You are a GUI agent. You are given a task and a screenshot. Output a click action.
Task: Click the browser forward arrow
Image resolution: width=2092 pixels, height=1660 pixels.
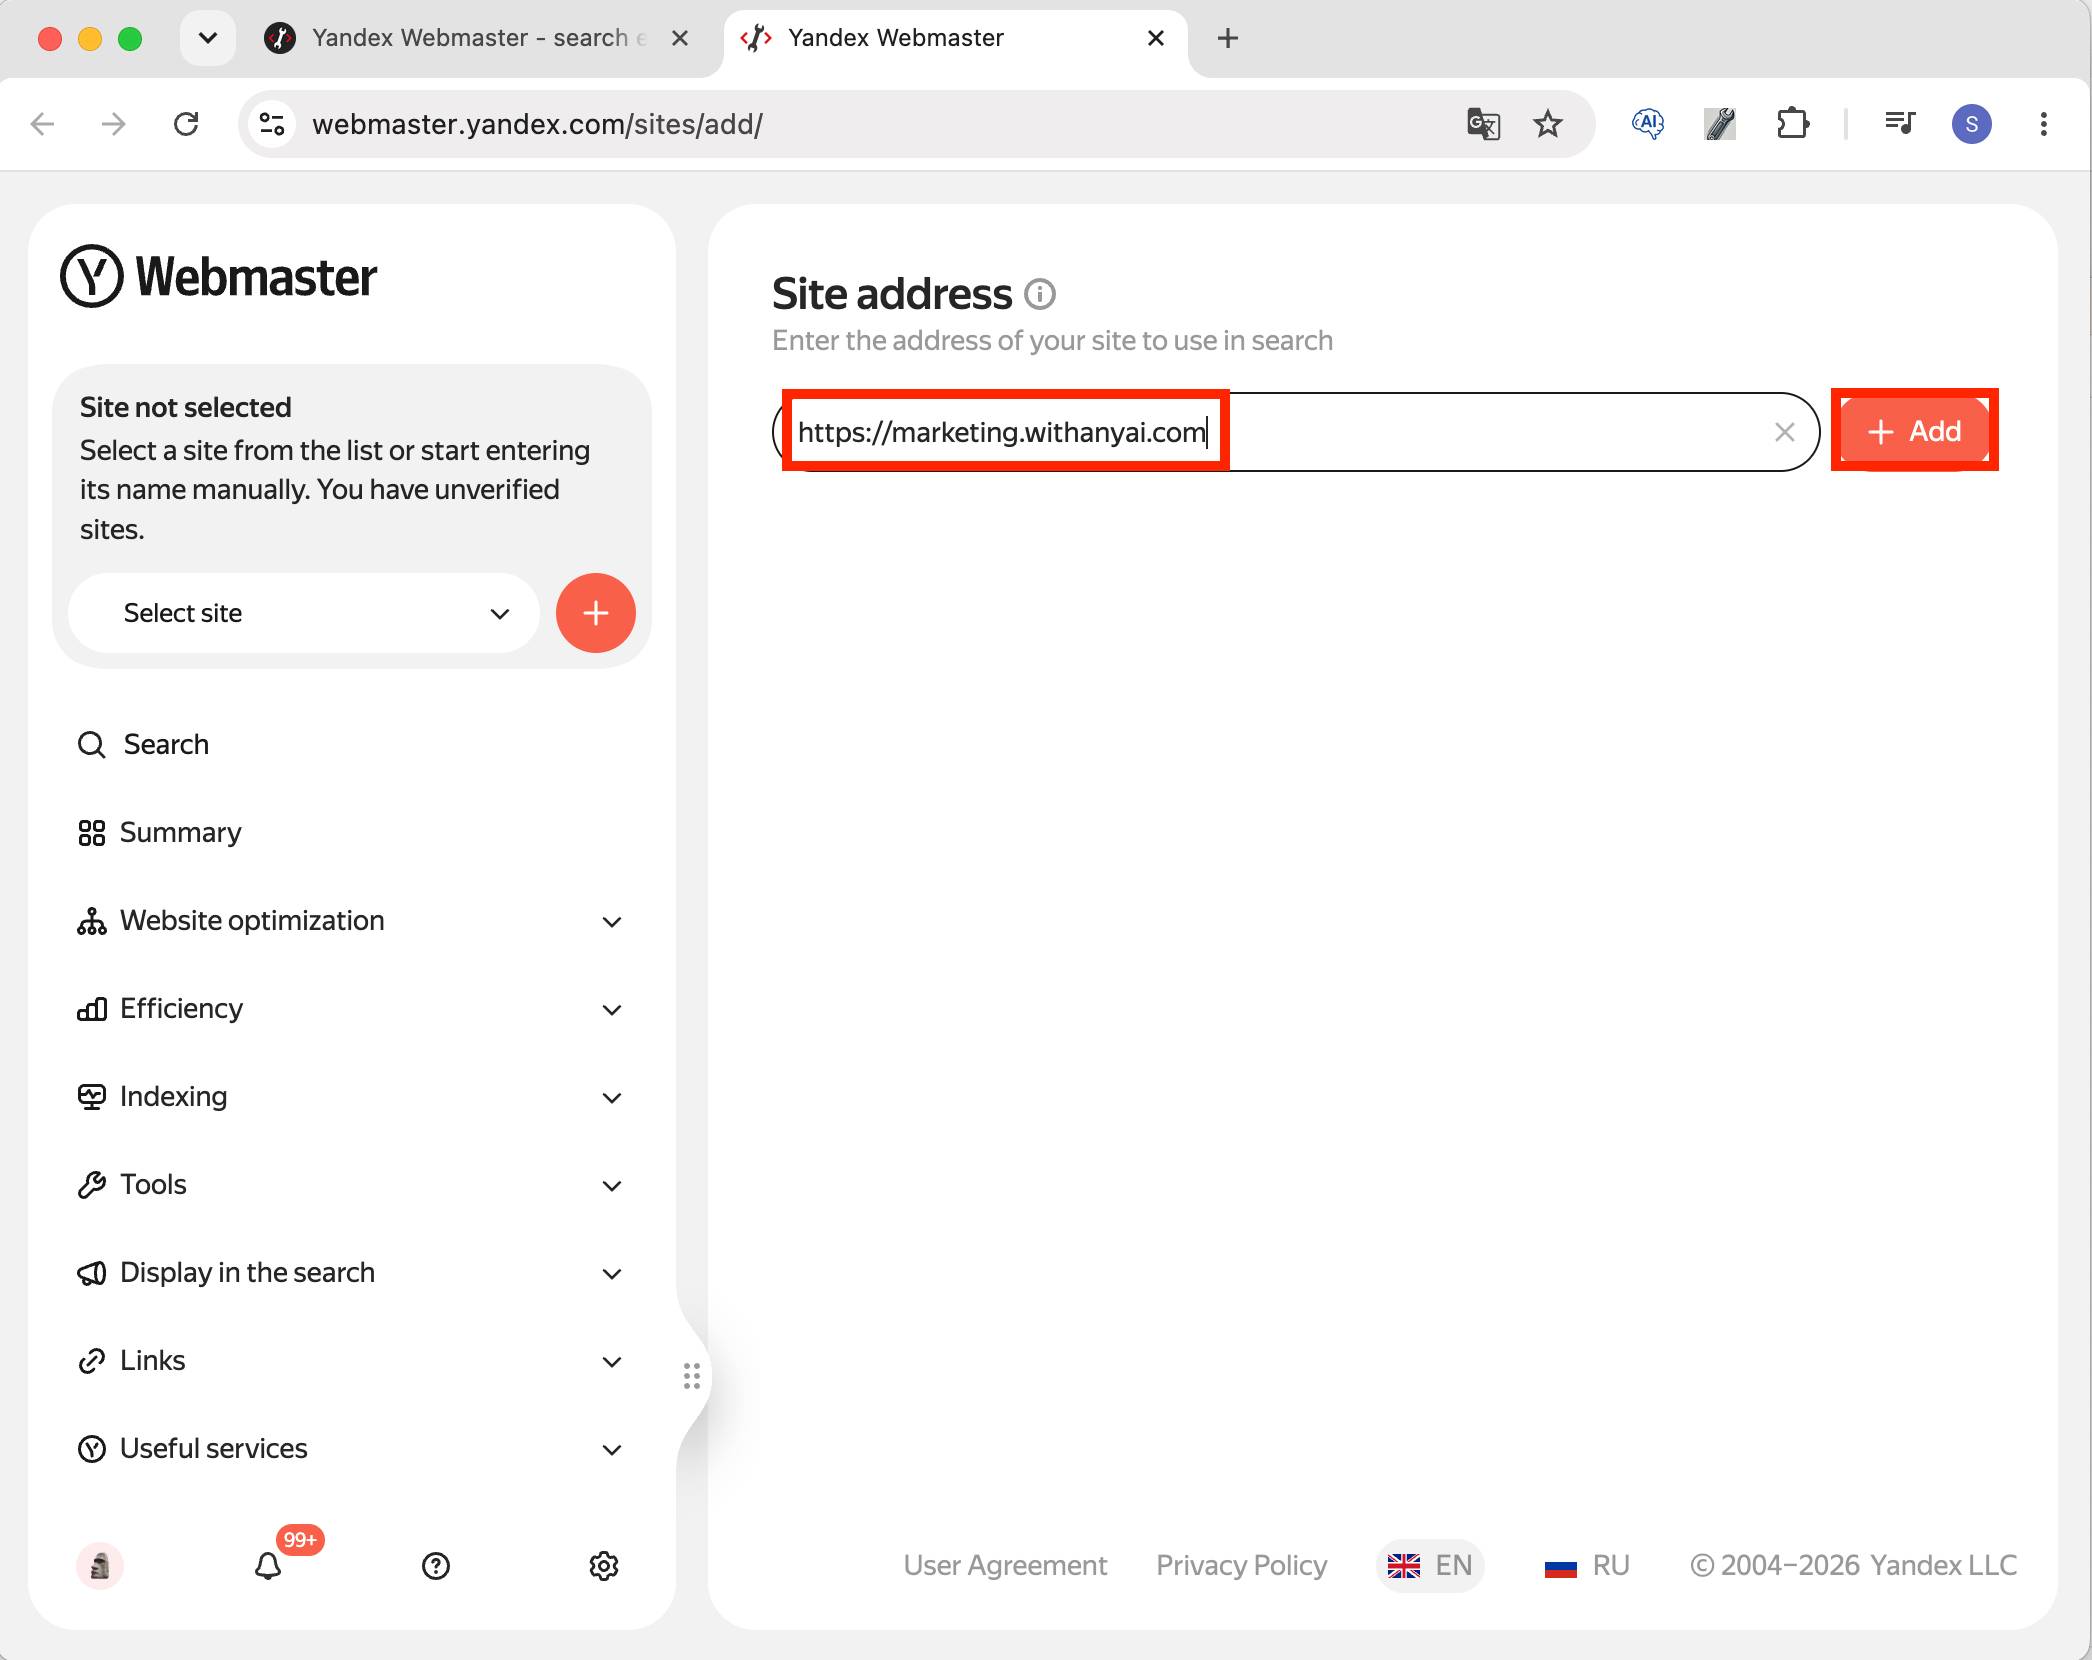click(114, 124)
